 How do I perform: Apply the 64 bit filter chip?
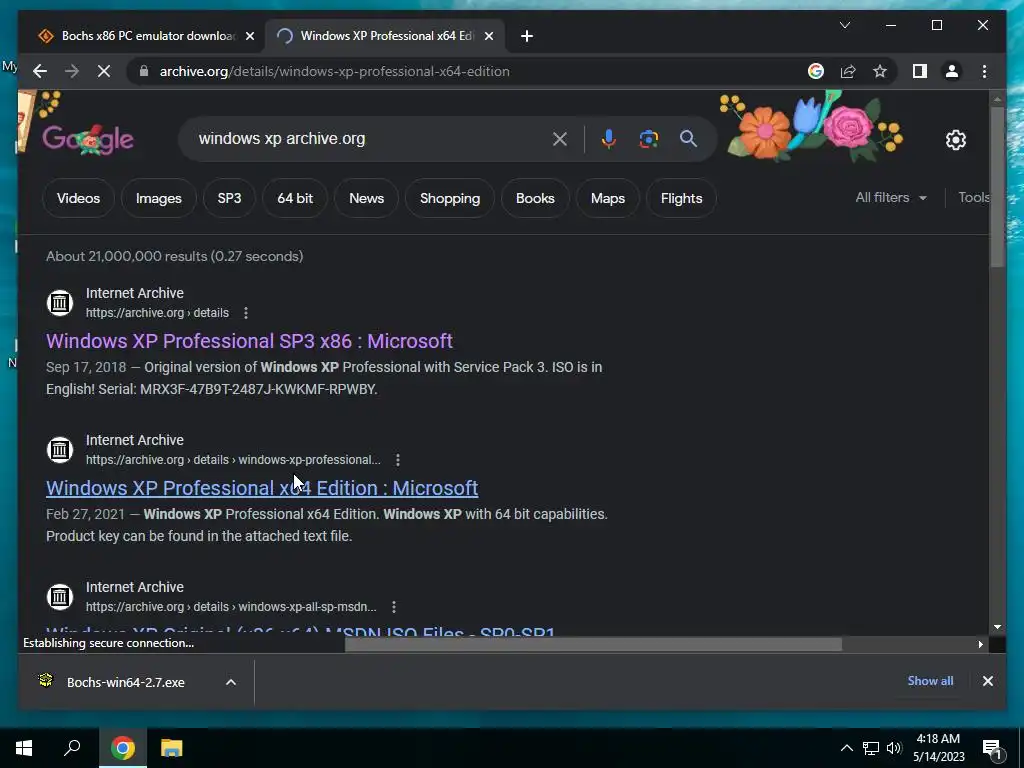(295, 198)
